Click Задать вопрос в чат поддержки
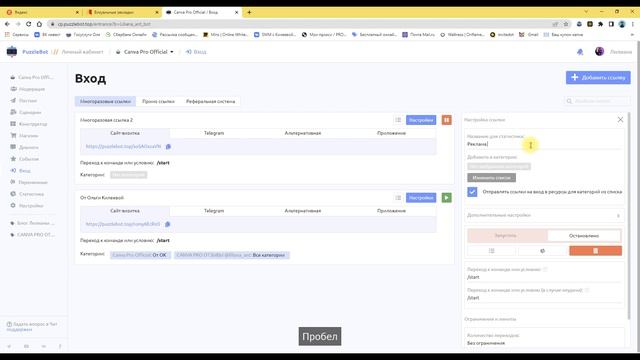 pyautogui.click(x=32, y=327)
